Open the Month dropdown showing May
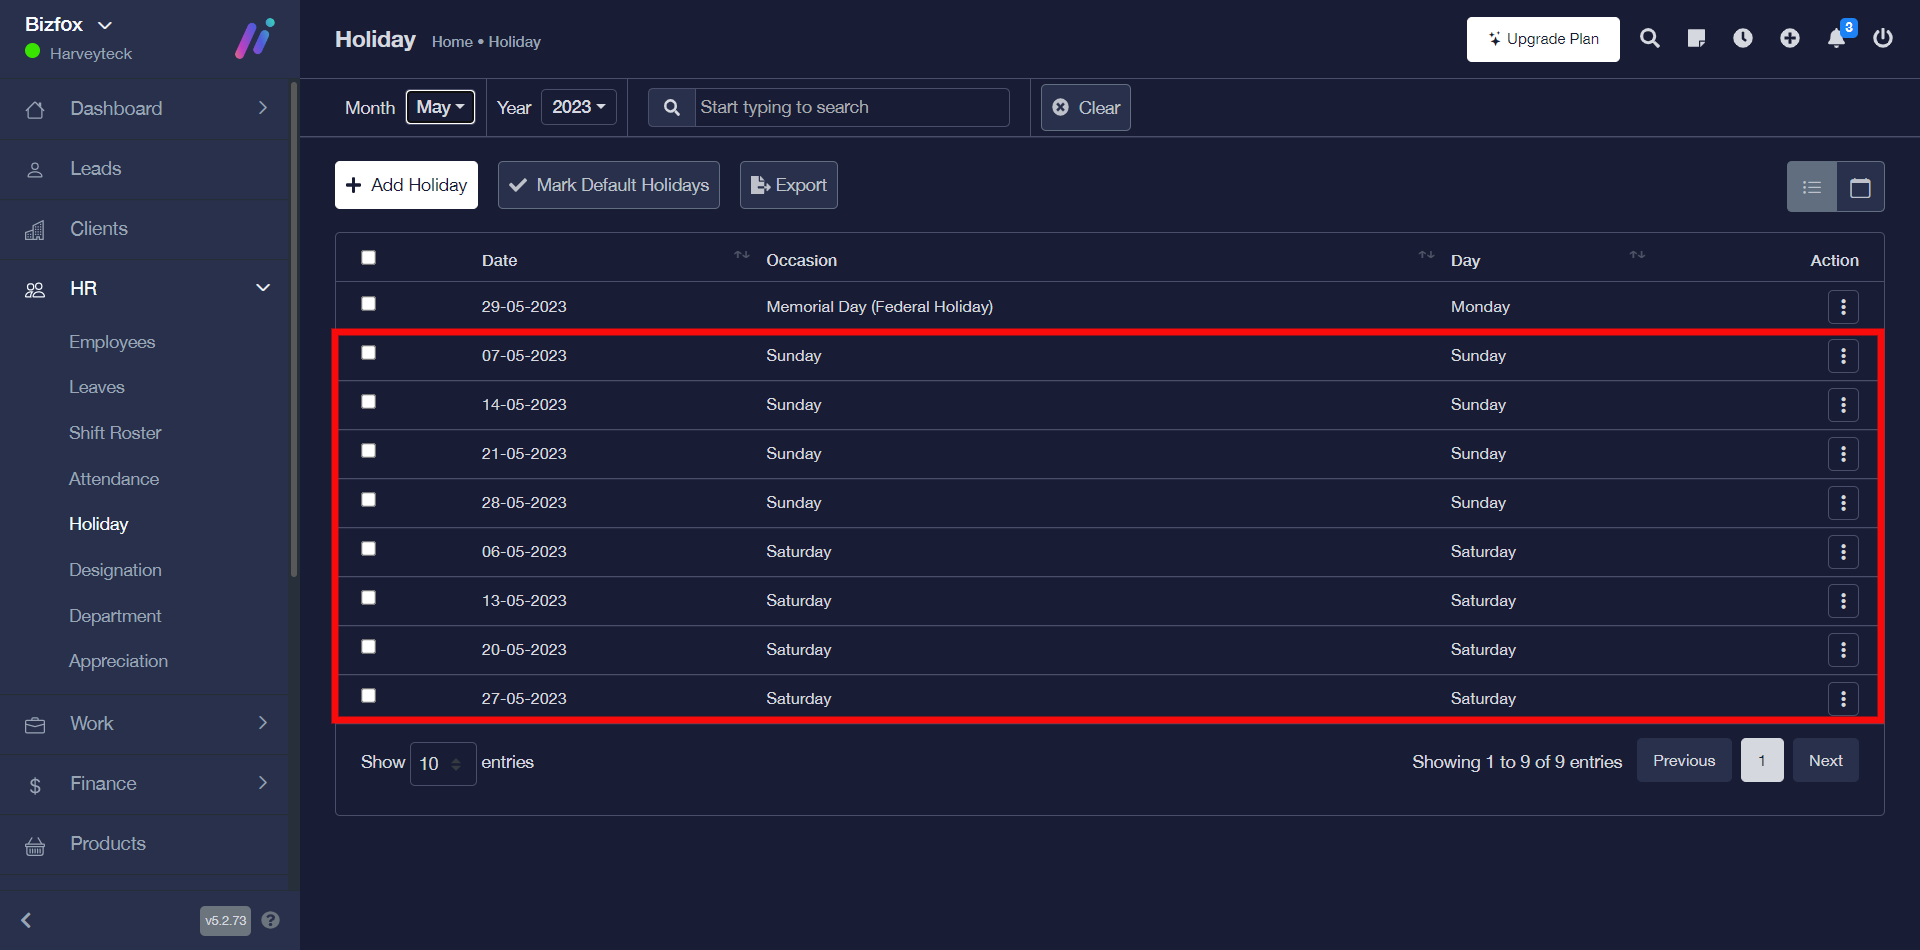 [x=440, y=107]
